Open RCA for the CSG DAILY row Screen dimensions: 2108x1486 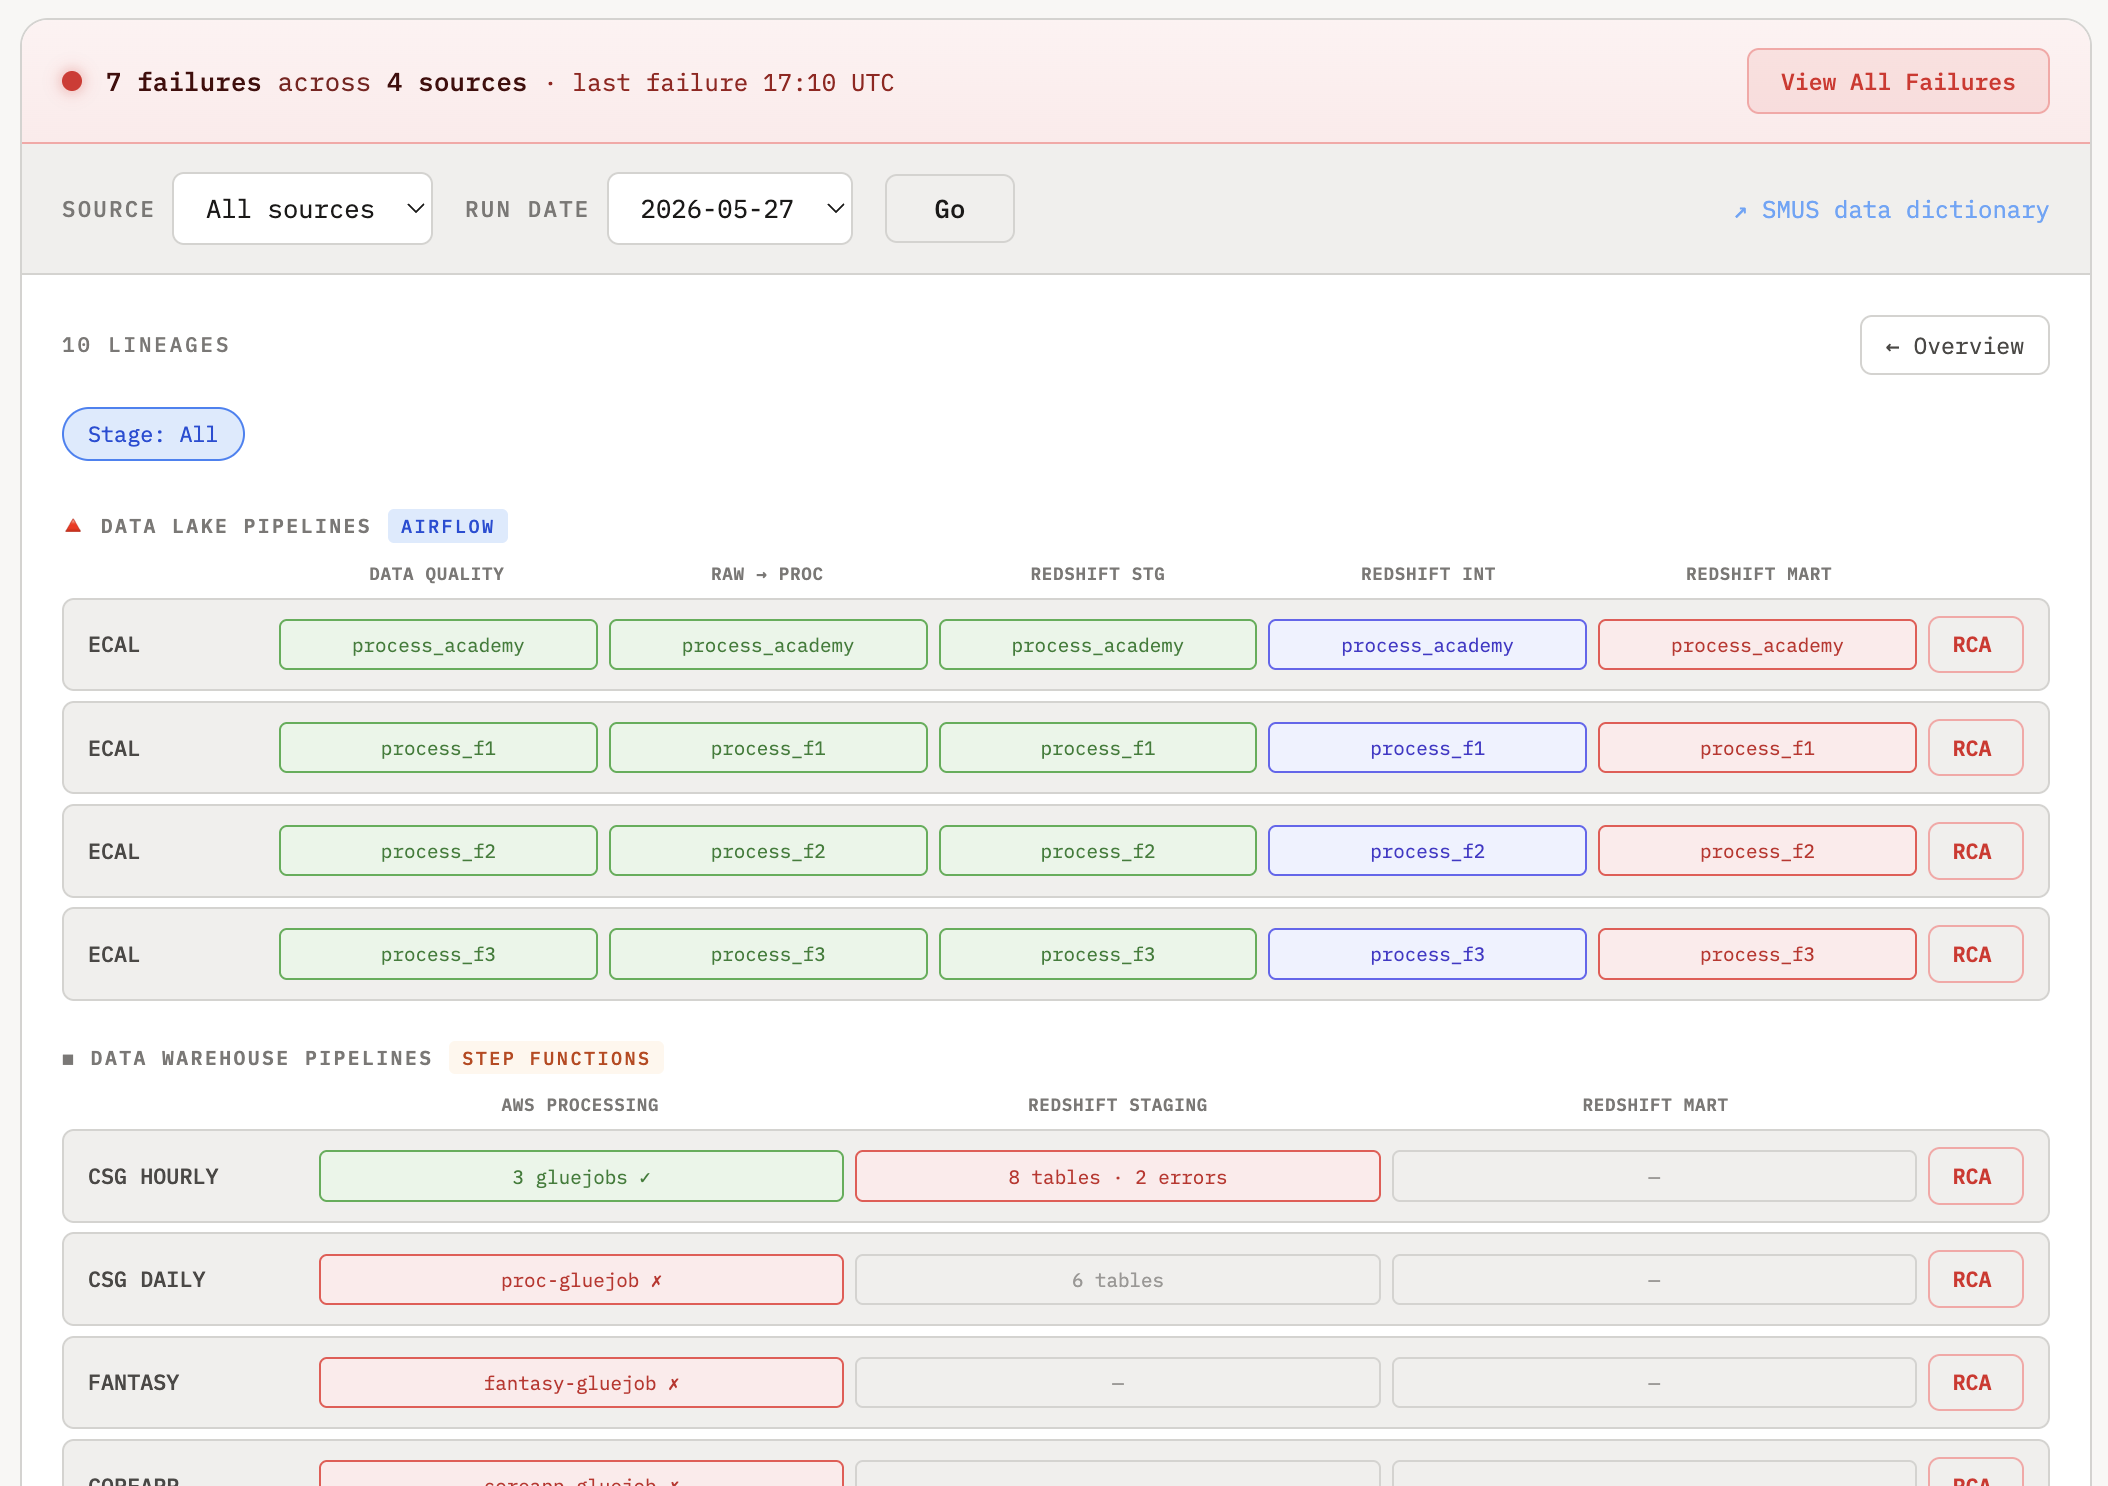1975,1279
